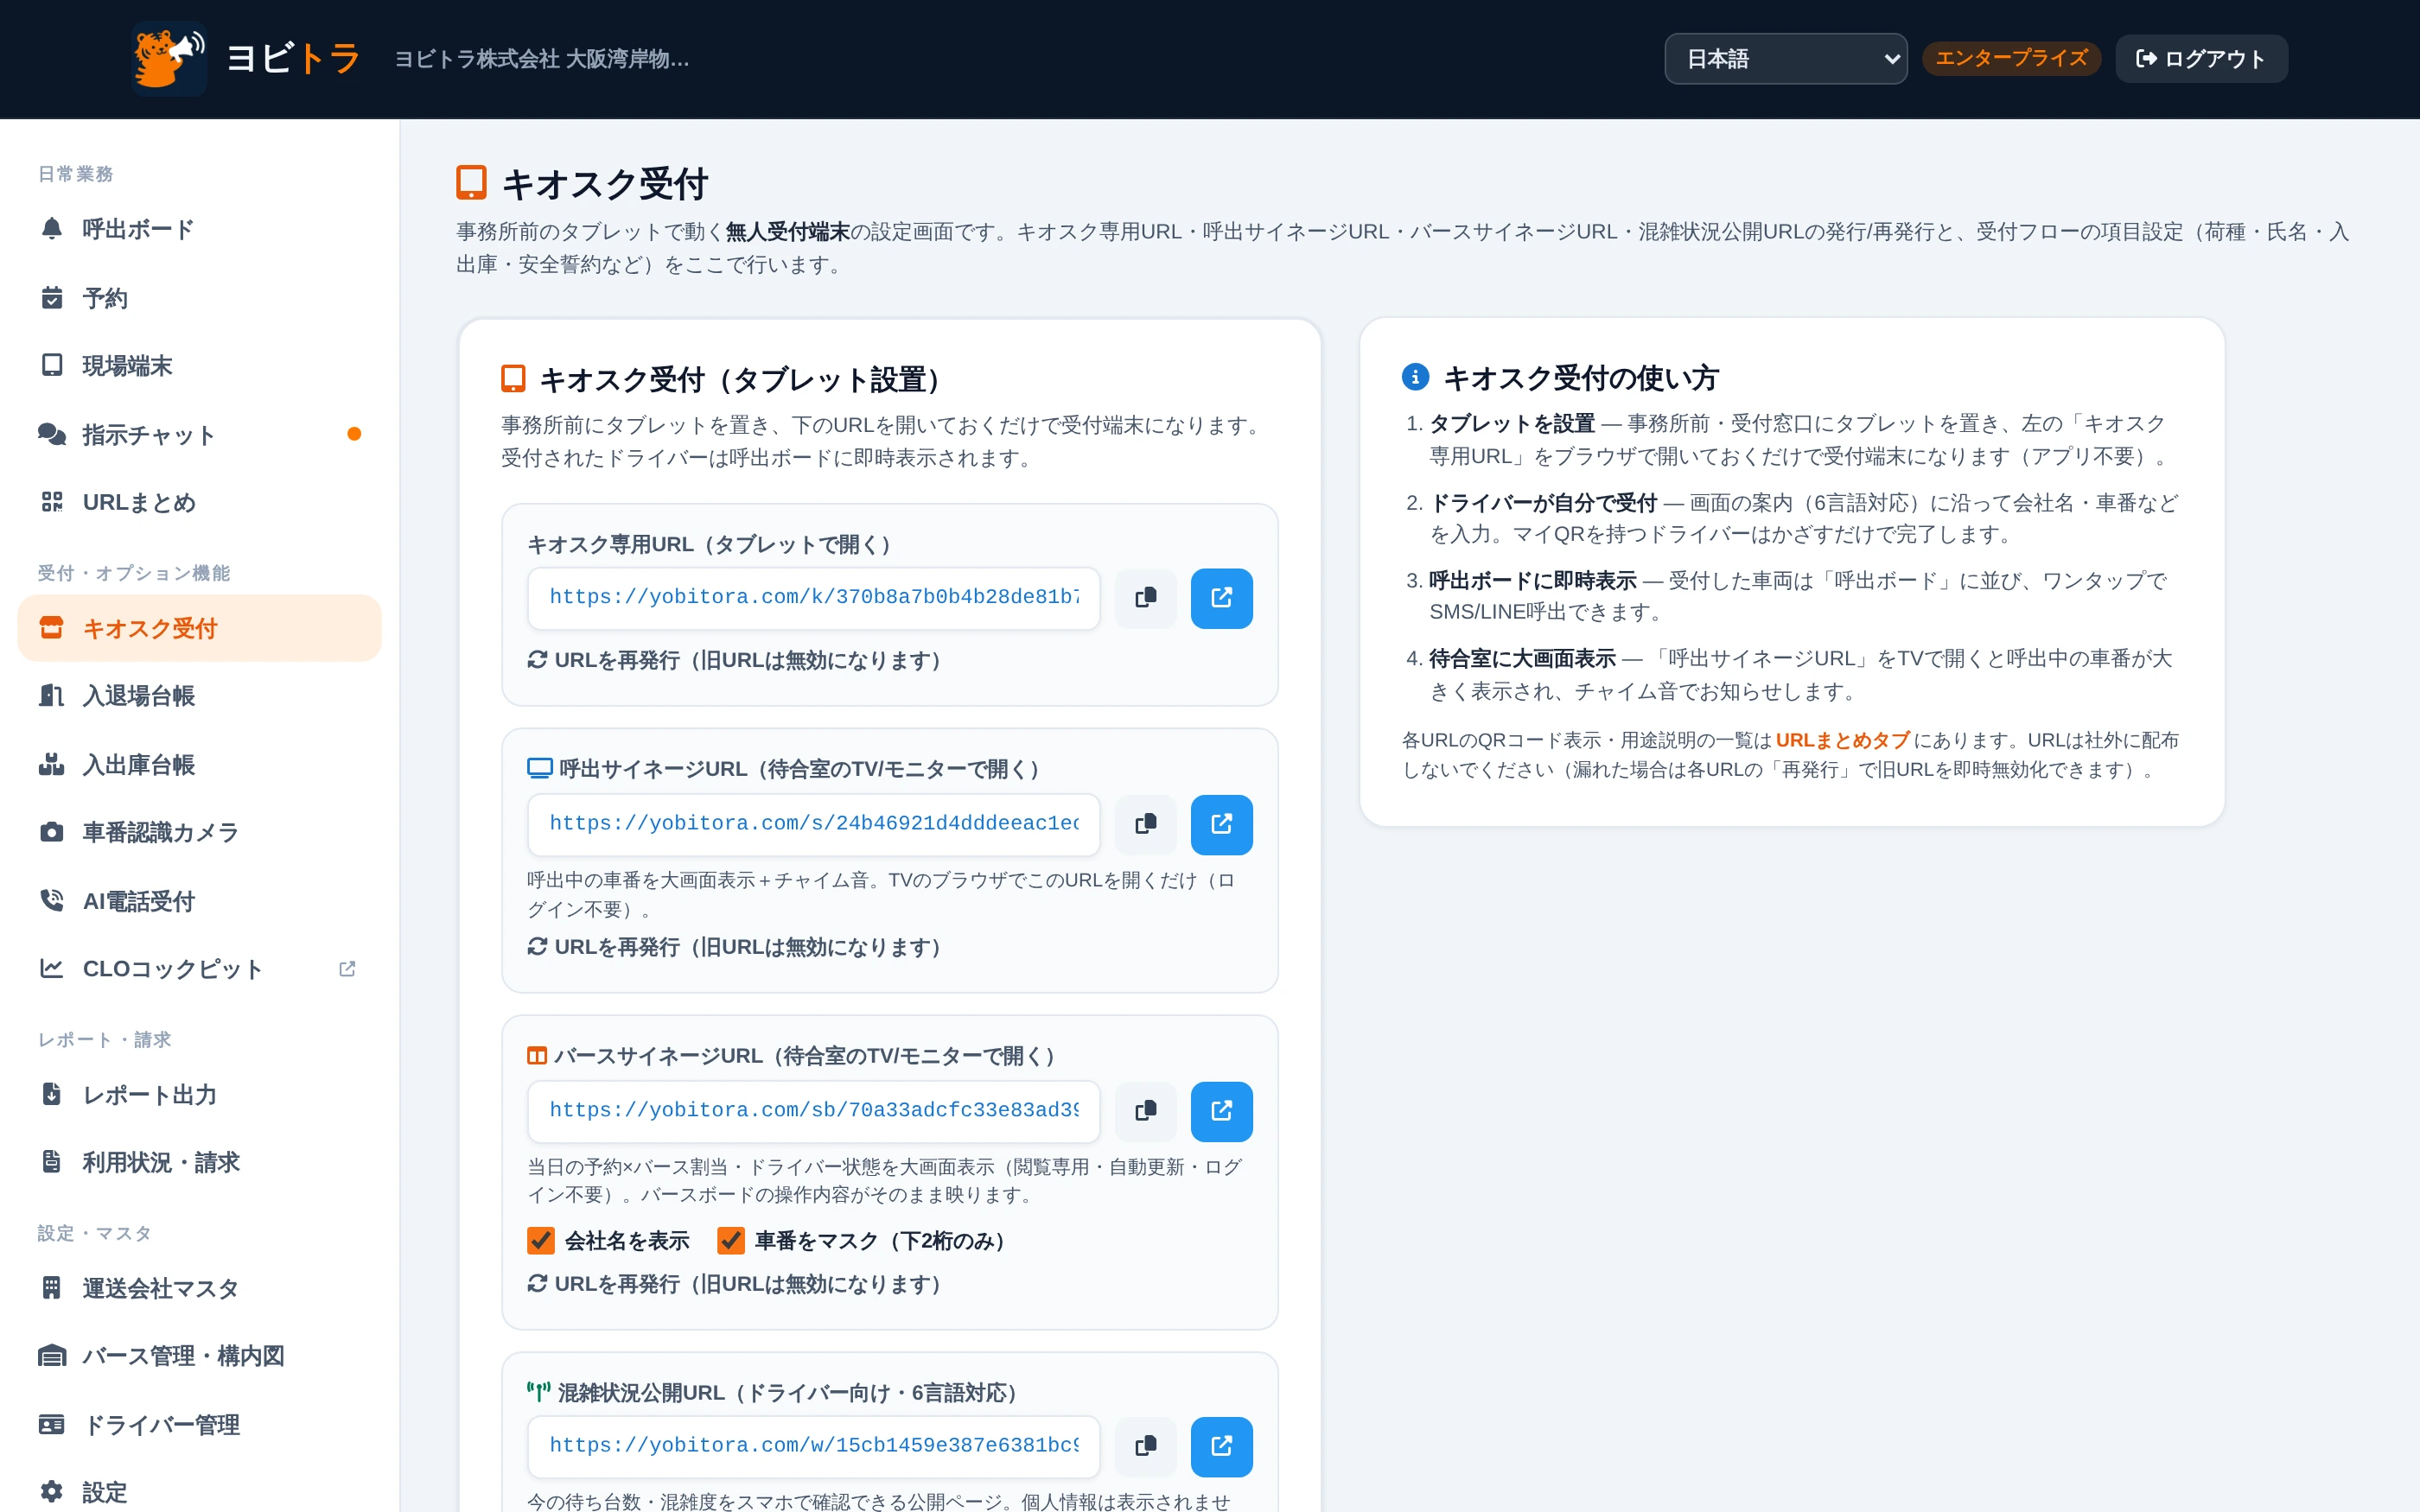Click the tablet icon beside 現場端末
The width and height of the screenshot is (2420, 1512).
click(x=52, y=365)
